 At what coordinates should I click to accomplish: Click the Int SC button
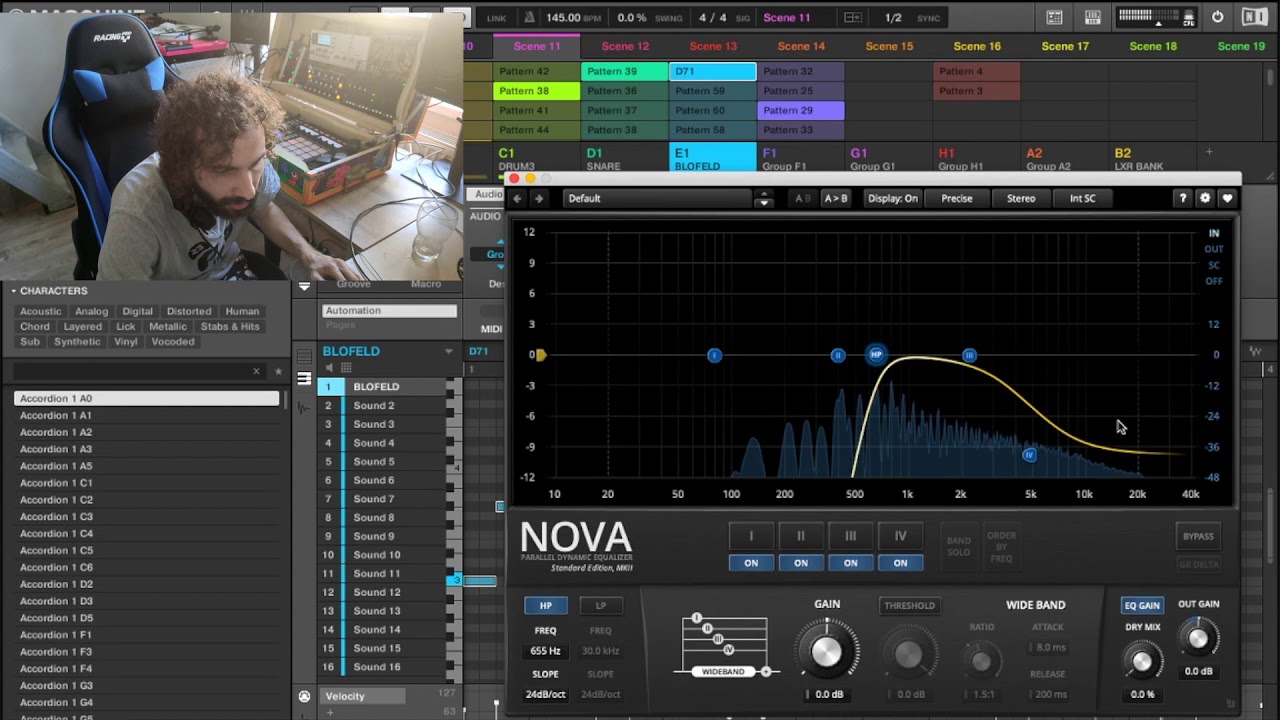1083,198
